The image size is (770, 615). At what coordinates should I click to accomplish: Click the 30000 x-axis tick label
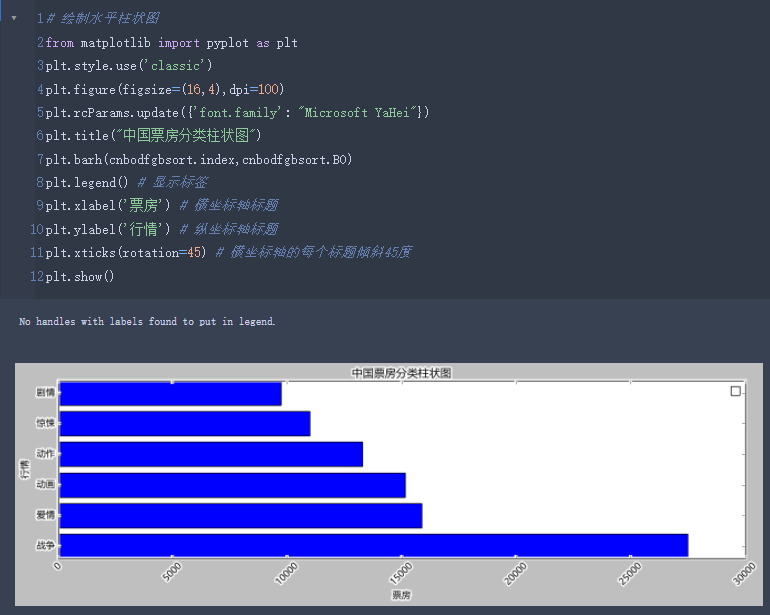[x=743, y=576]
